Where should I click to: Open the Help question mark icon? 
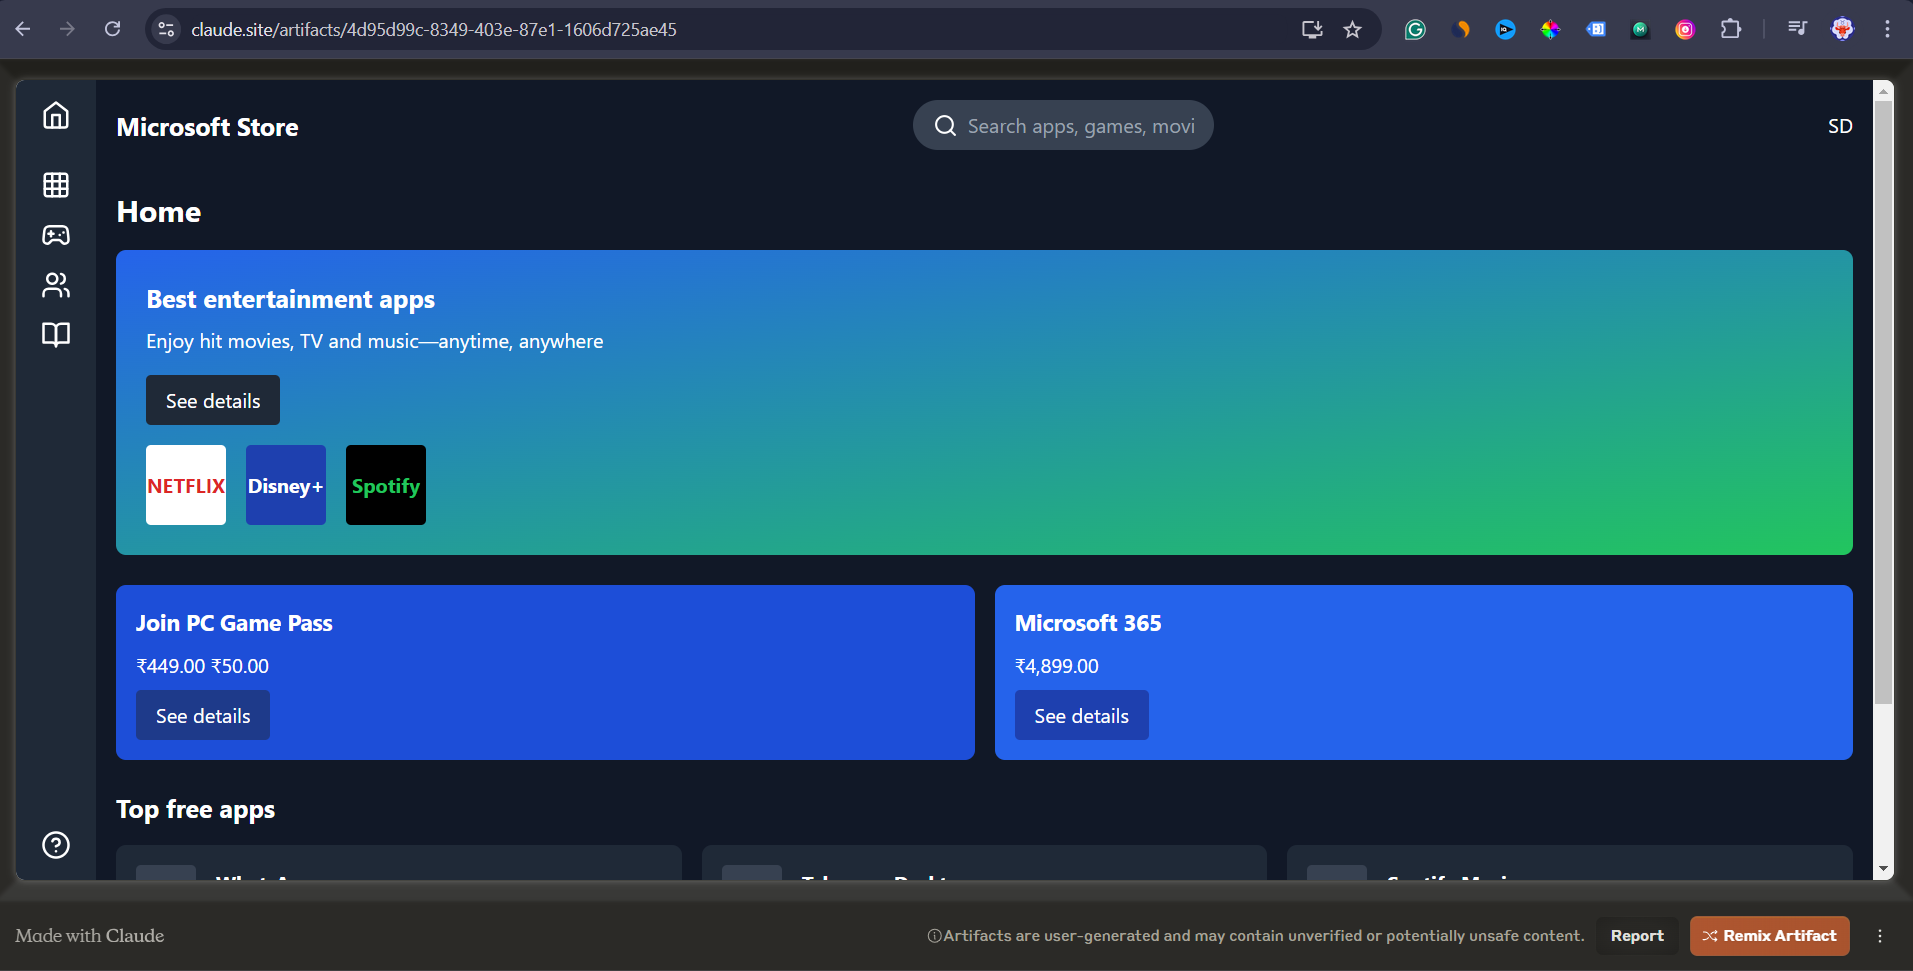click(56, 845)
